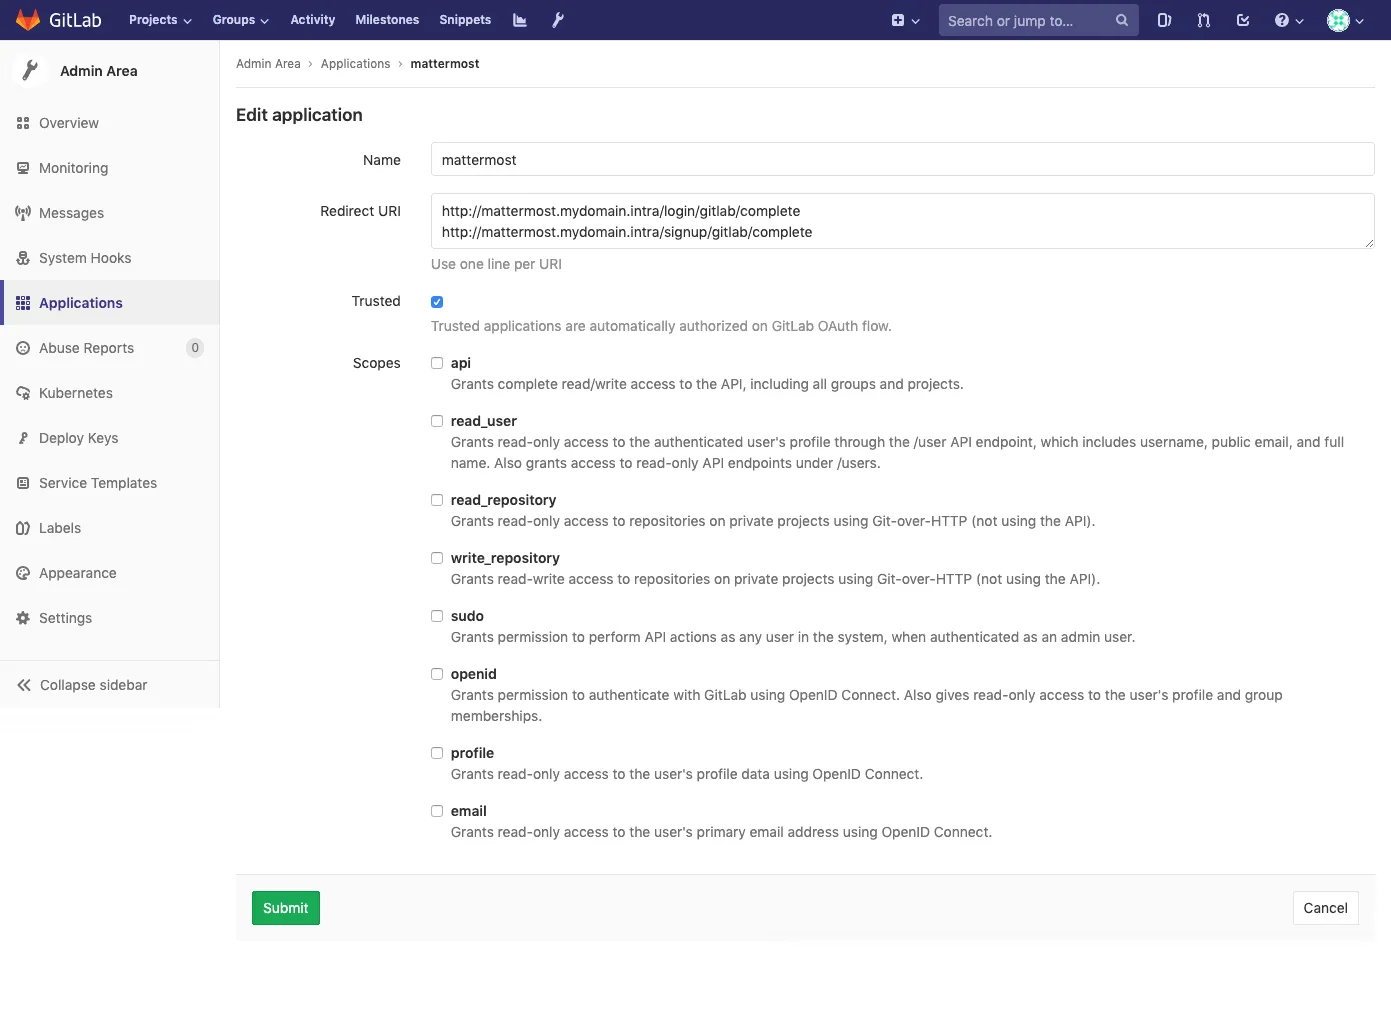Click the Applications breadcrumb link
Viewport: 1391px width, 1025px height.
coord(355,64)
